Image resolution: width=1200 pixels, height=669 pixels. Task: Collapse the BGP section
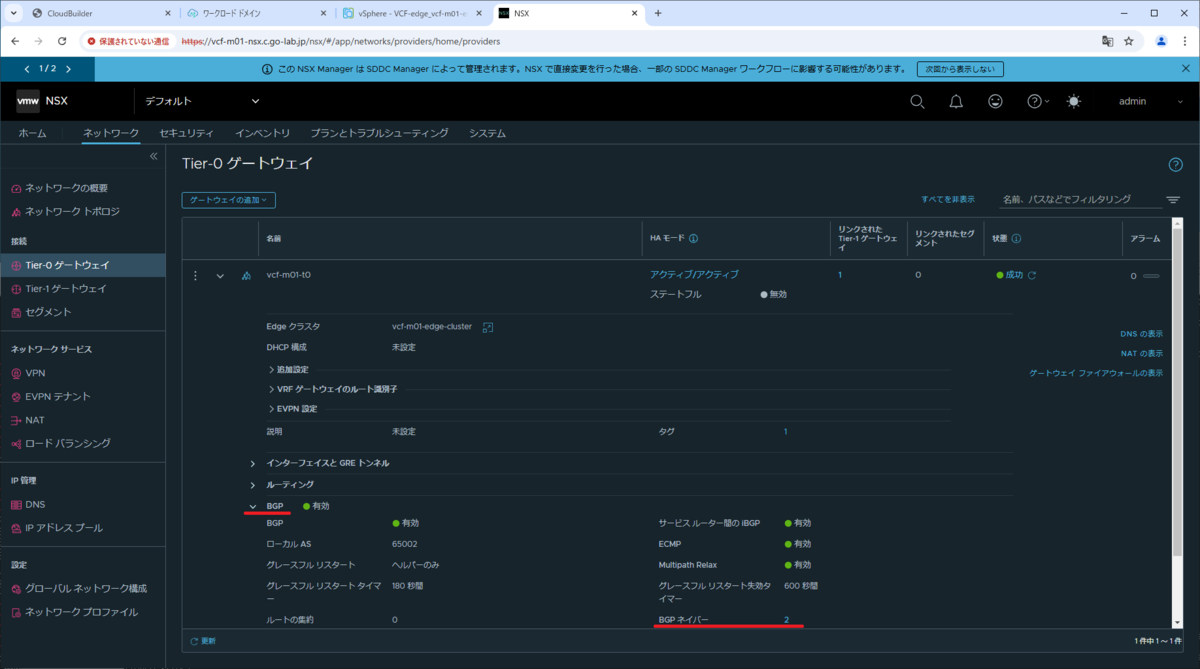tap(253, 506)
